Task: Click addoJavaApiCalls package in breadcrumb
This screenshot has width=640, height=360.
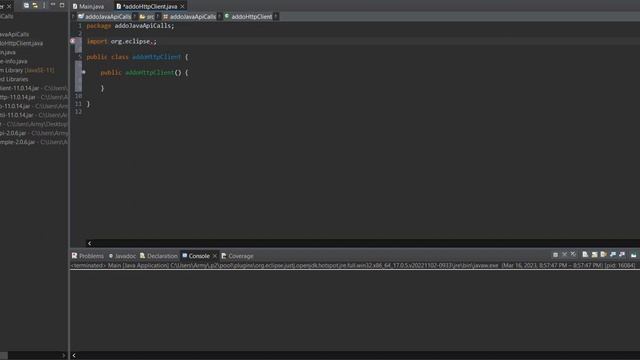Action: tap(189, 17)
